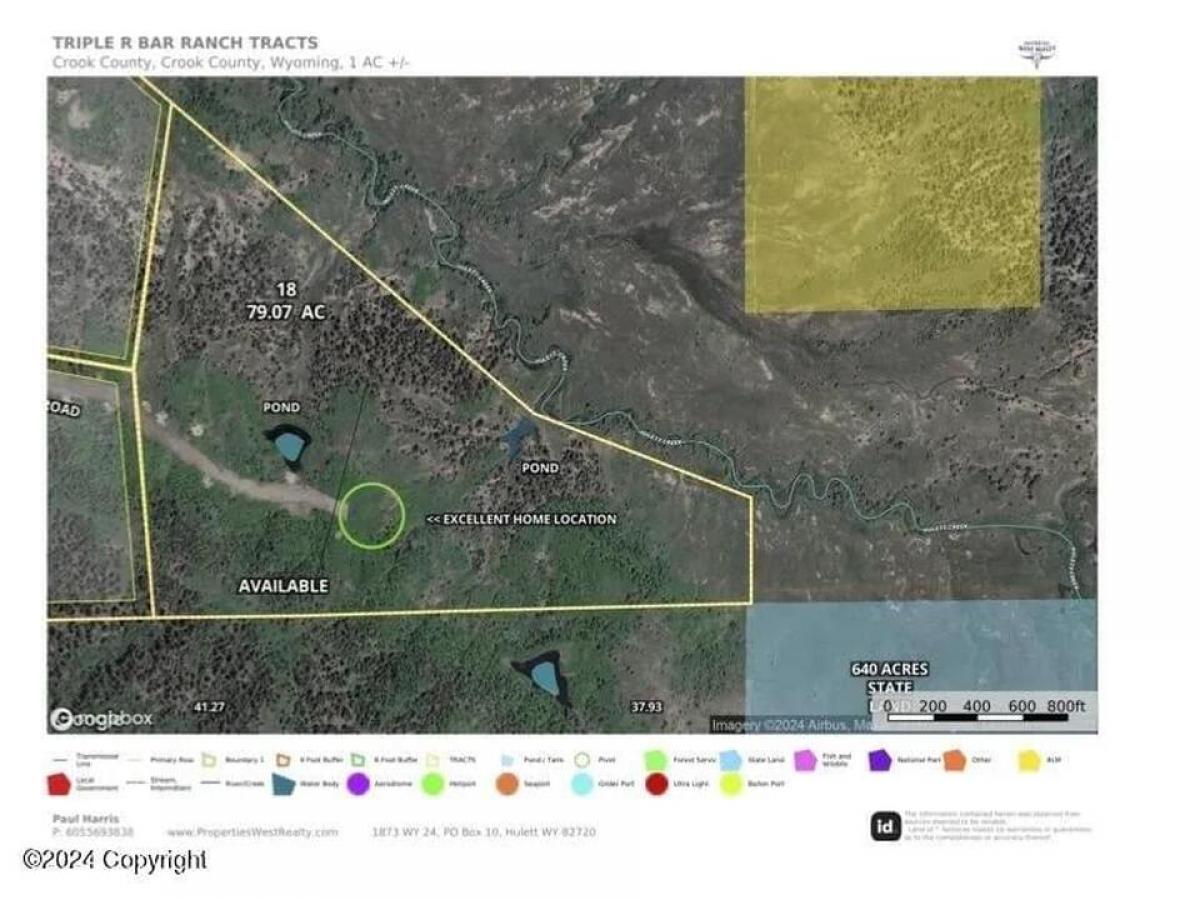Viewport: 1200px width, 900px height.
Task: Click the dark blue Water Body legend icon
Action: [284, 785]
